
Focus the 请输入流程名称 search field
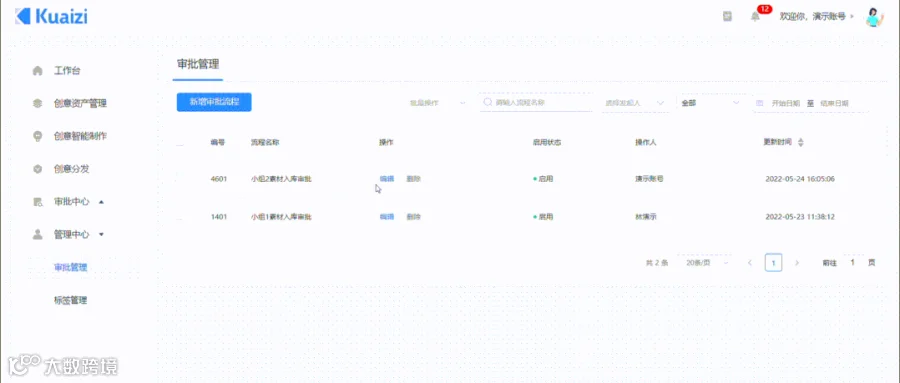pyautogui.click(x=536, y=102)
